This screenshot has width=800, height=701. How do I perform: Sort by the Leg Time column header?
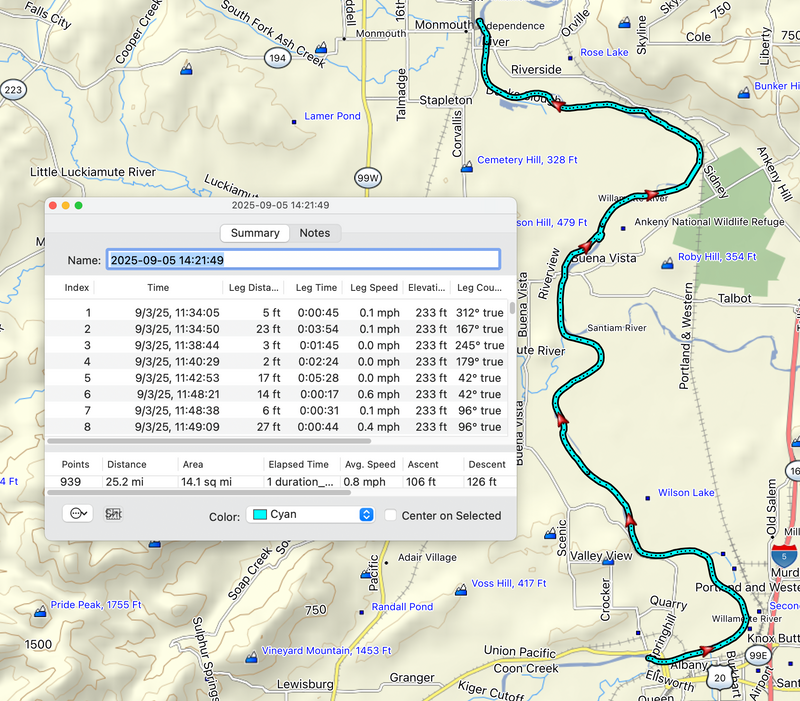pos(316,288)
